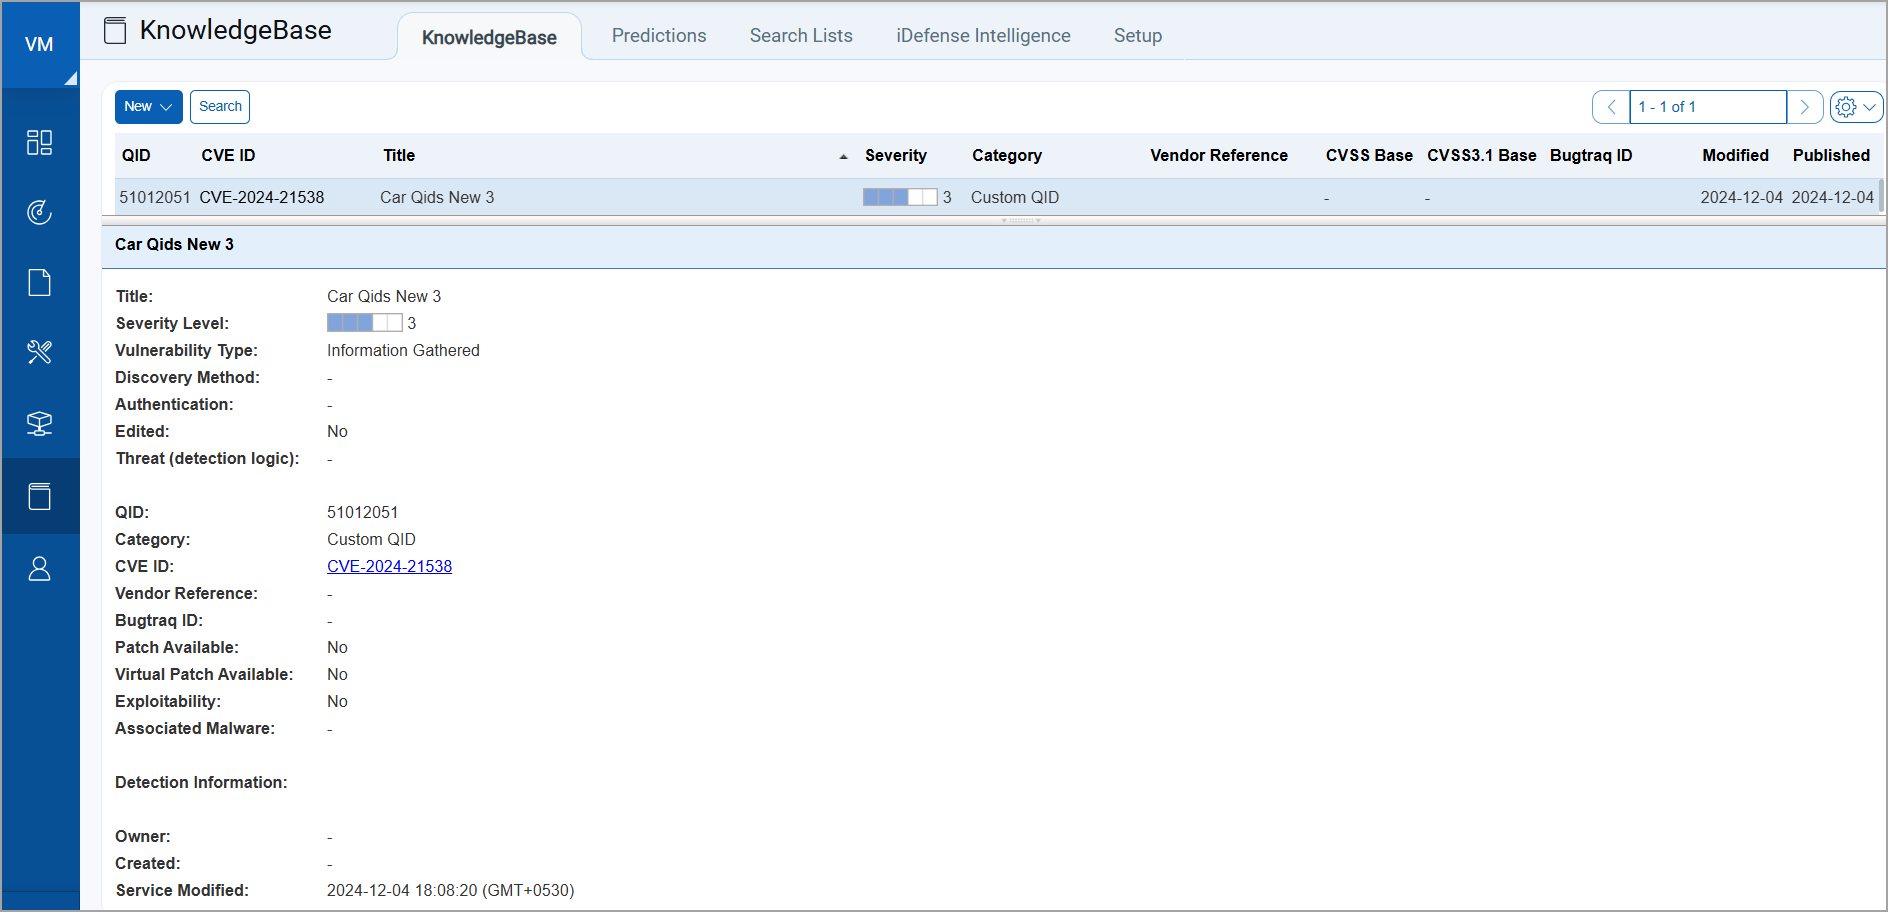Open the New dropdown button
The height and width of the screenshot is (912, 1888).
148,107
